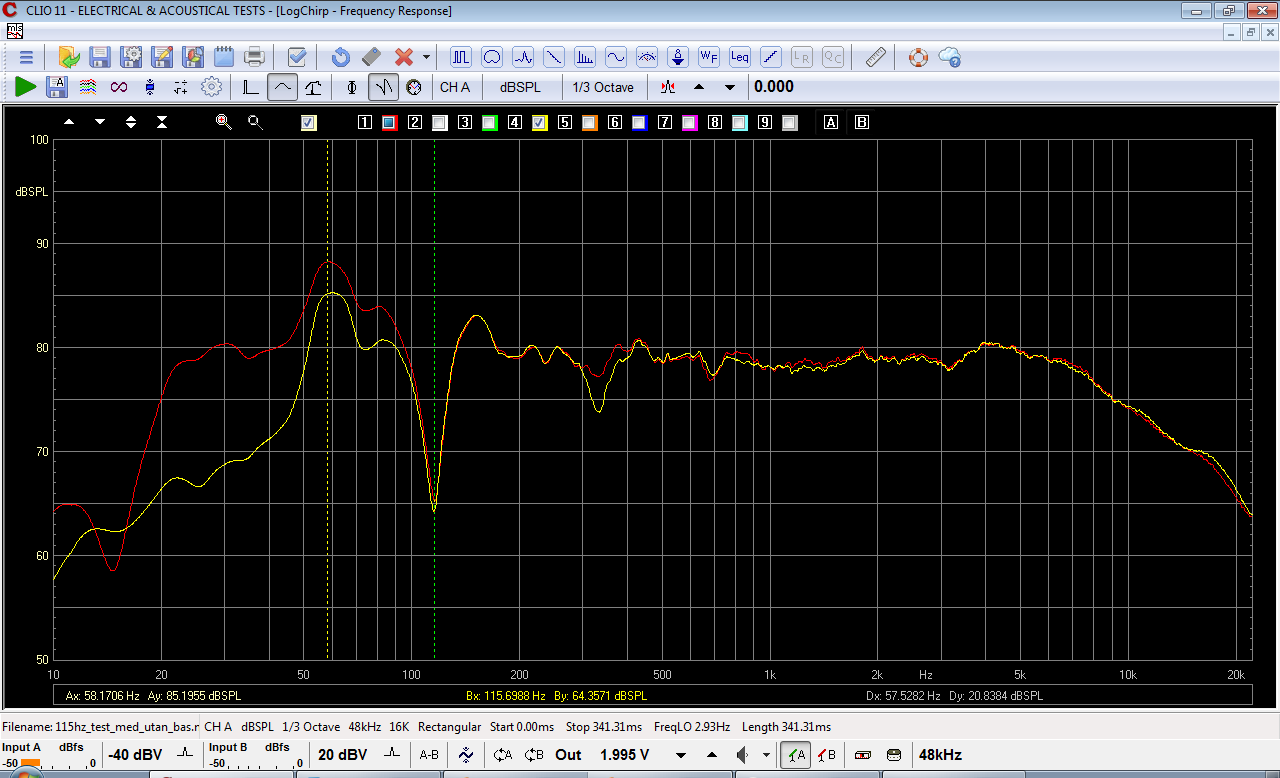1280x778 pixels.
Task: Open the FFT bar spectrum analysis icon
Action: pyautogui.click(x=585, y=57)
